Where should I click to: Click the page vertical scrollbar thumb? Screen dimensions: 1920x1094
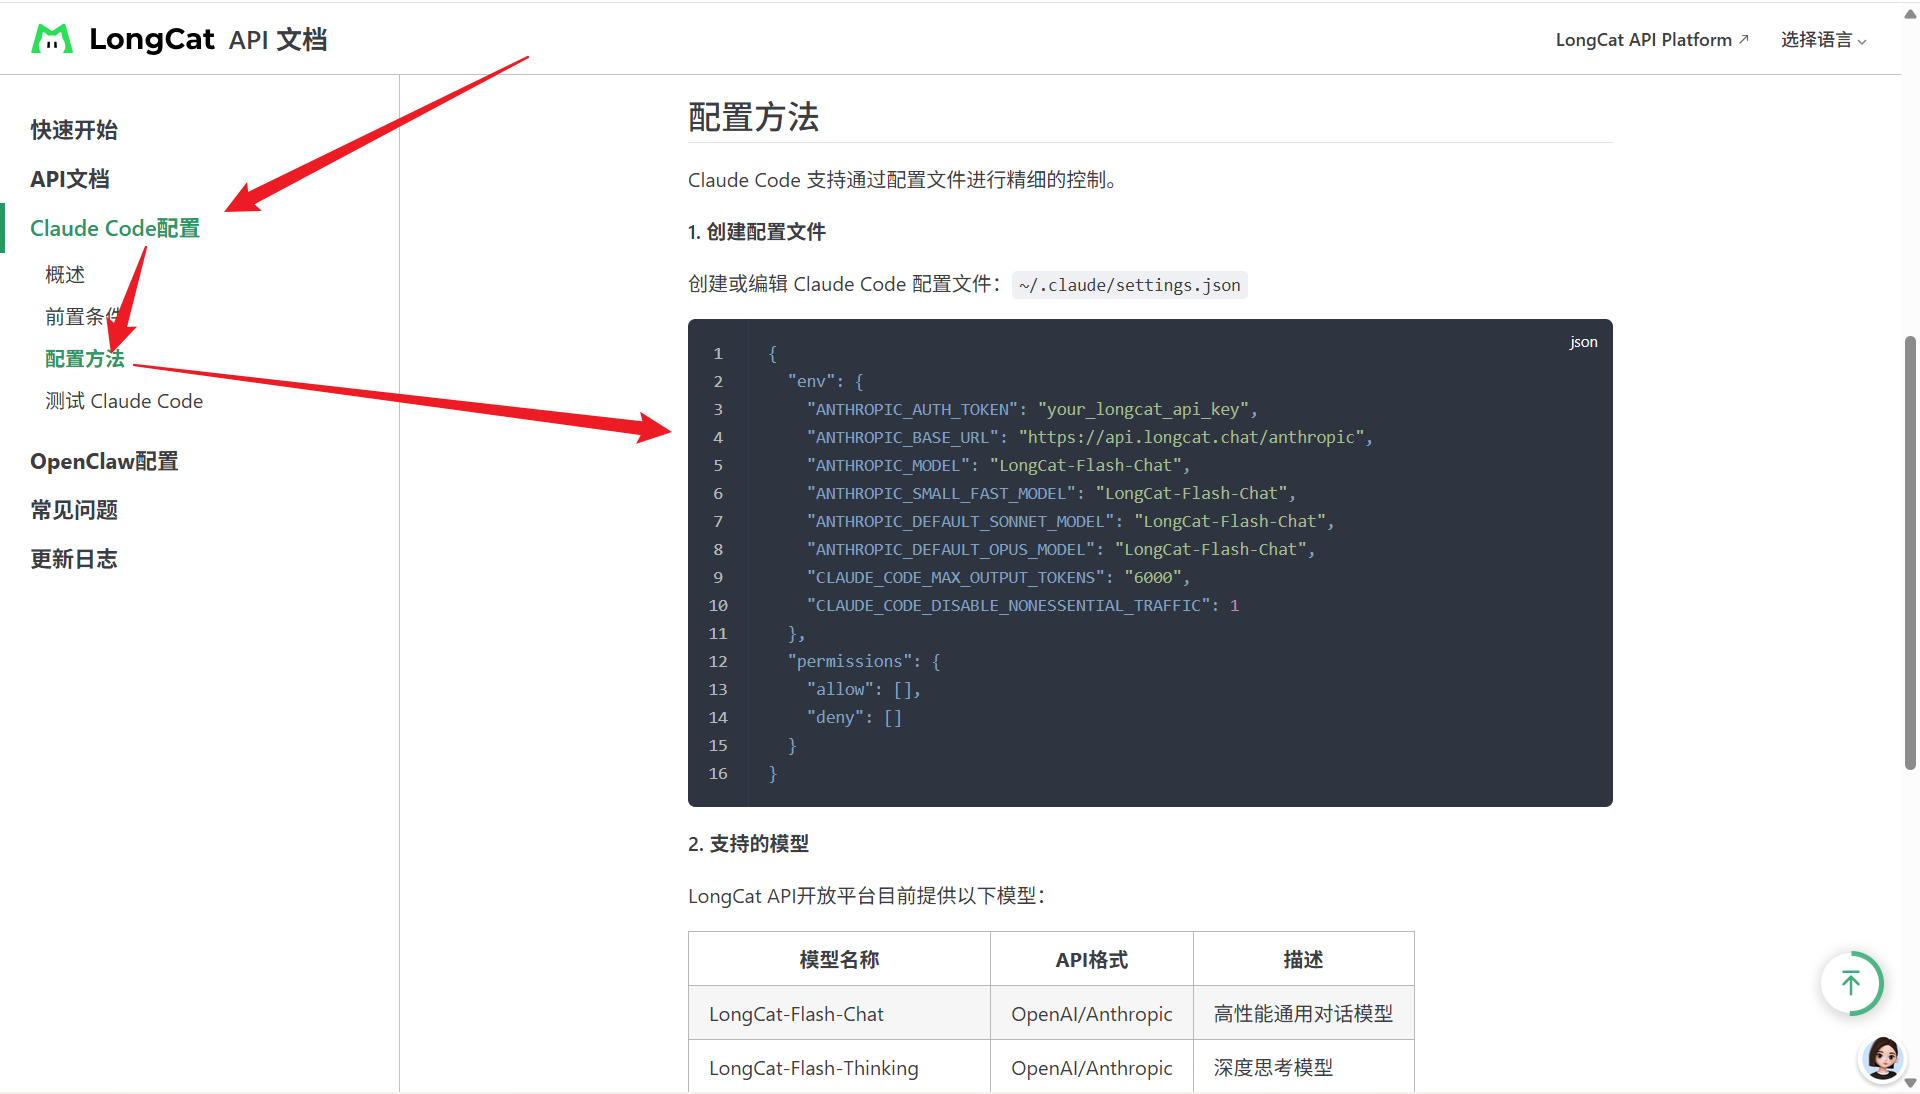tap(1910, 552)
